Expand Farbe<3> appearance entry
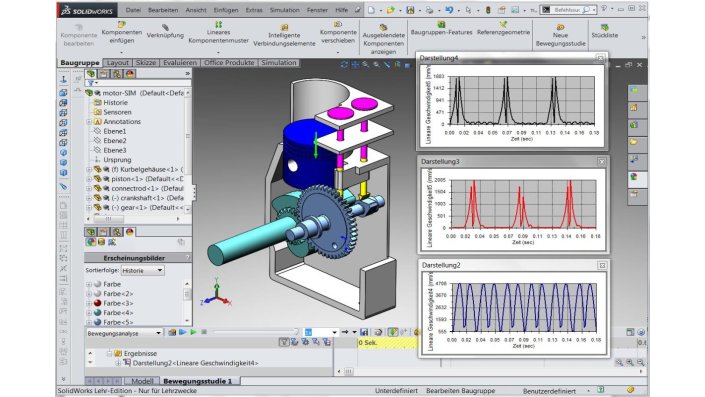 (89, 303)
